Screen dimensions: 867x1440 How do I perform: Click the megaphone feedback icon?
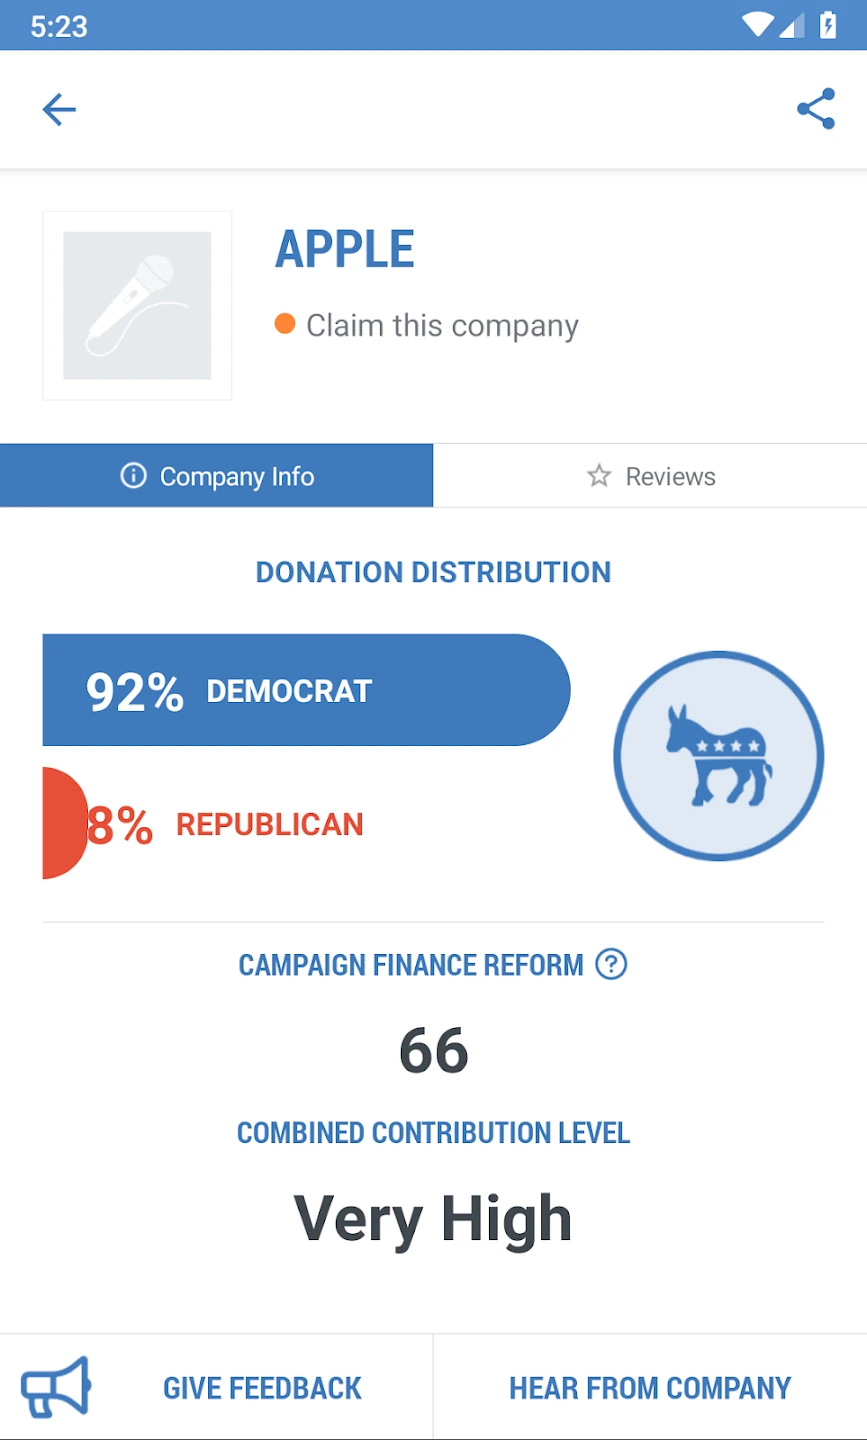[57, 1387]
